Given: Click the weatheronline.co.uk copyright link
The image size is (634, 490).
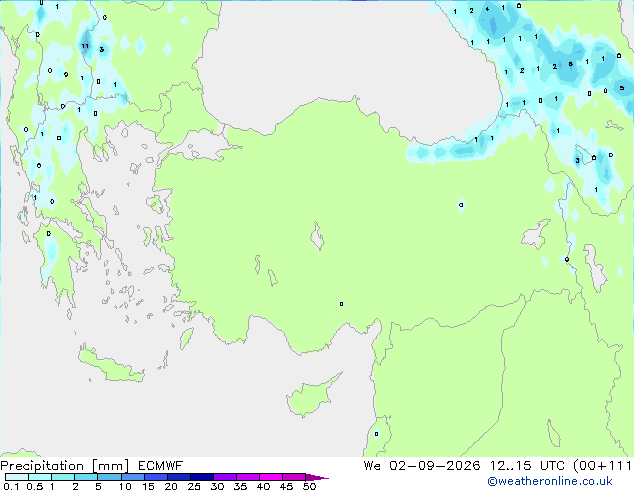Looking at the screenshot, I should click(x=549, y=481).
